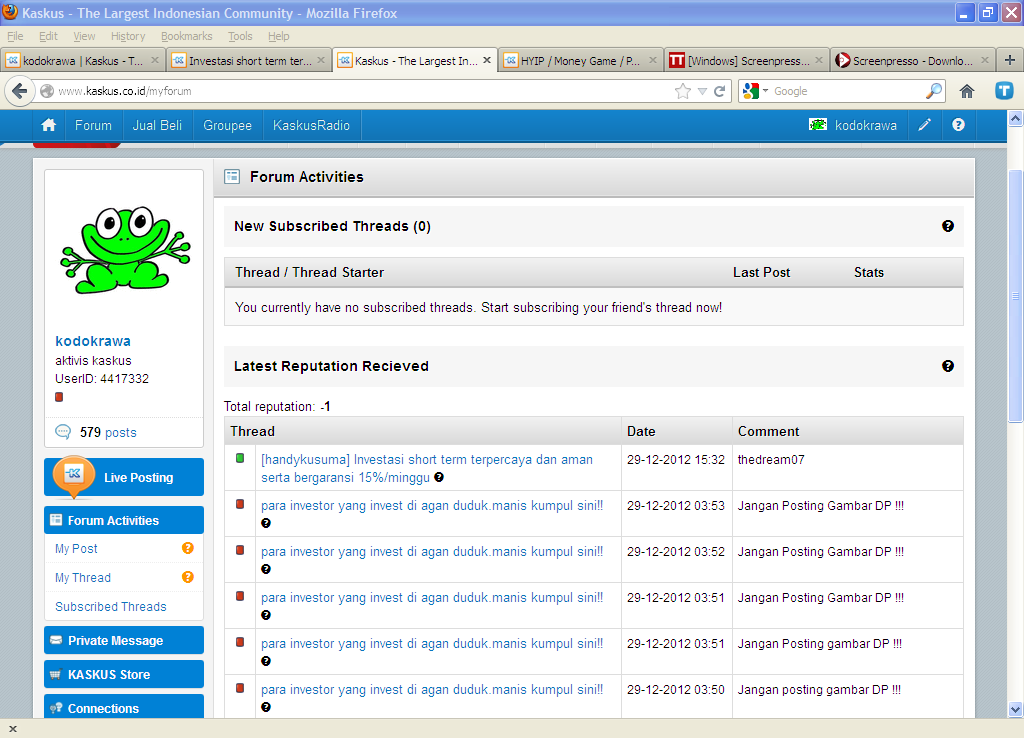The width and height of the screenshot is (1024, 738).
Task: Click the scrollbar down arrow
Action: pos(1015,709)
